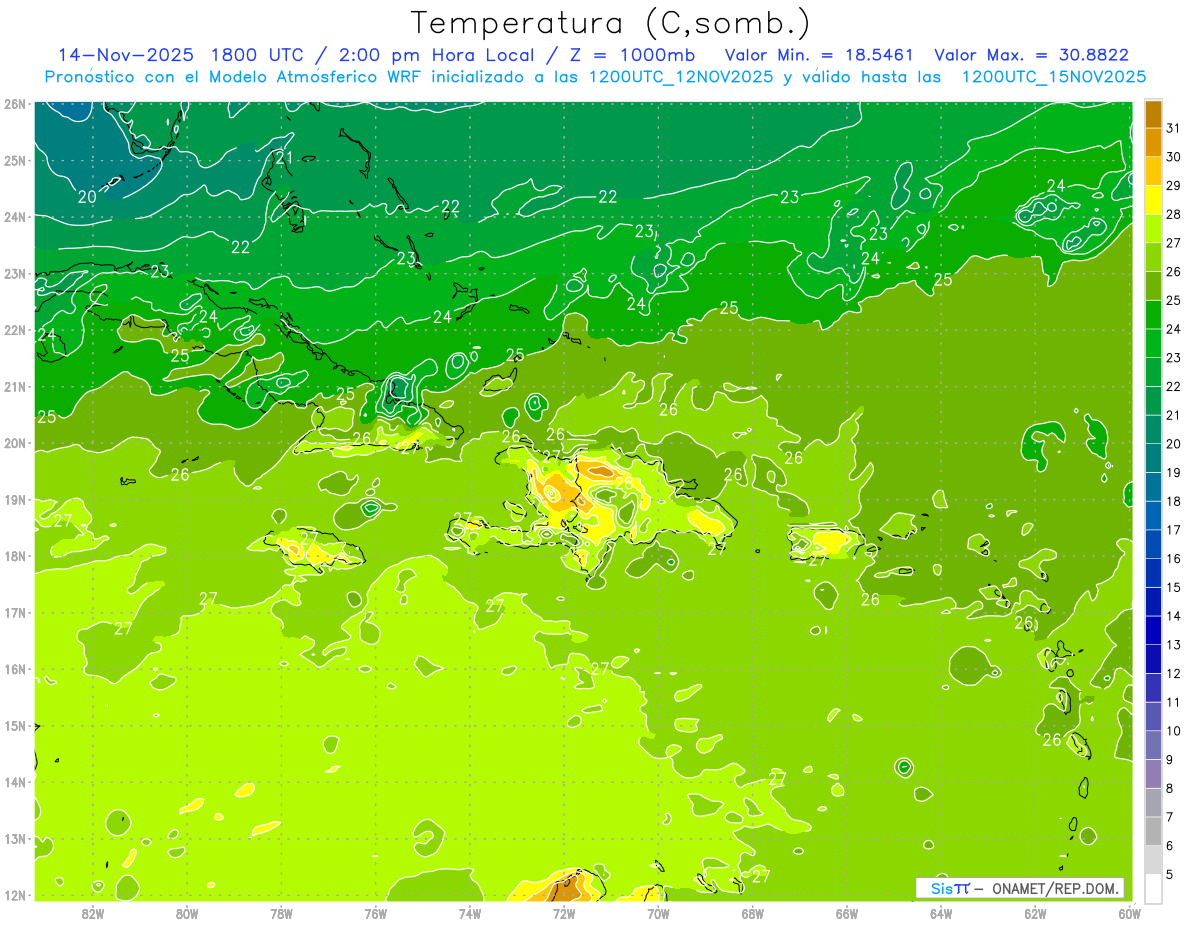
Task: Click the 18N latitude axis label
Action: click(x=14, y=555)
